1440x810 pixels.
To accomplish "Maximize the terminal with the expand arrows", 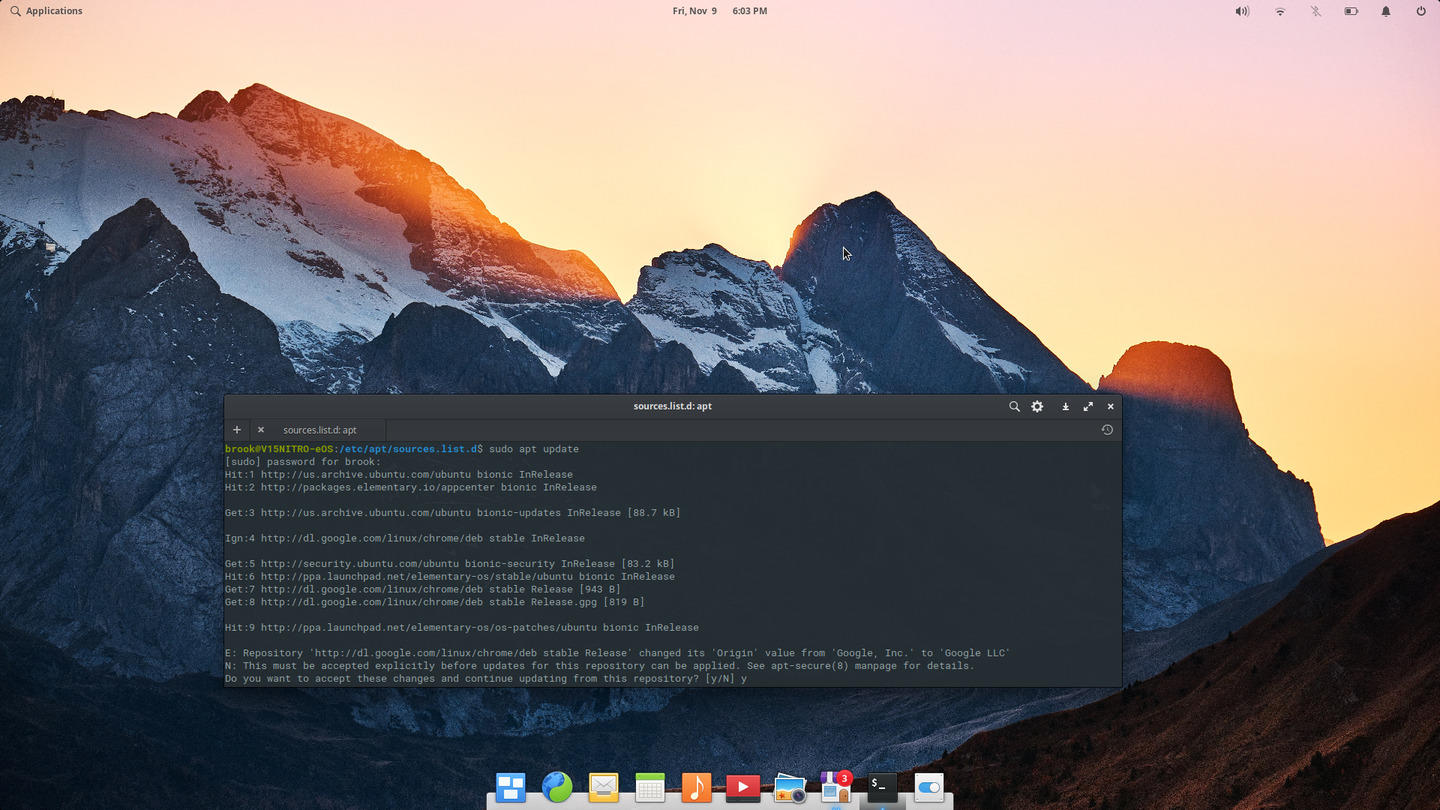I will (x=1088, y=406).
